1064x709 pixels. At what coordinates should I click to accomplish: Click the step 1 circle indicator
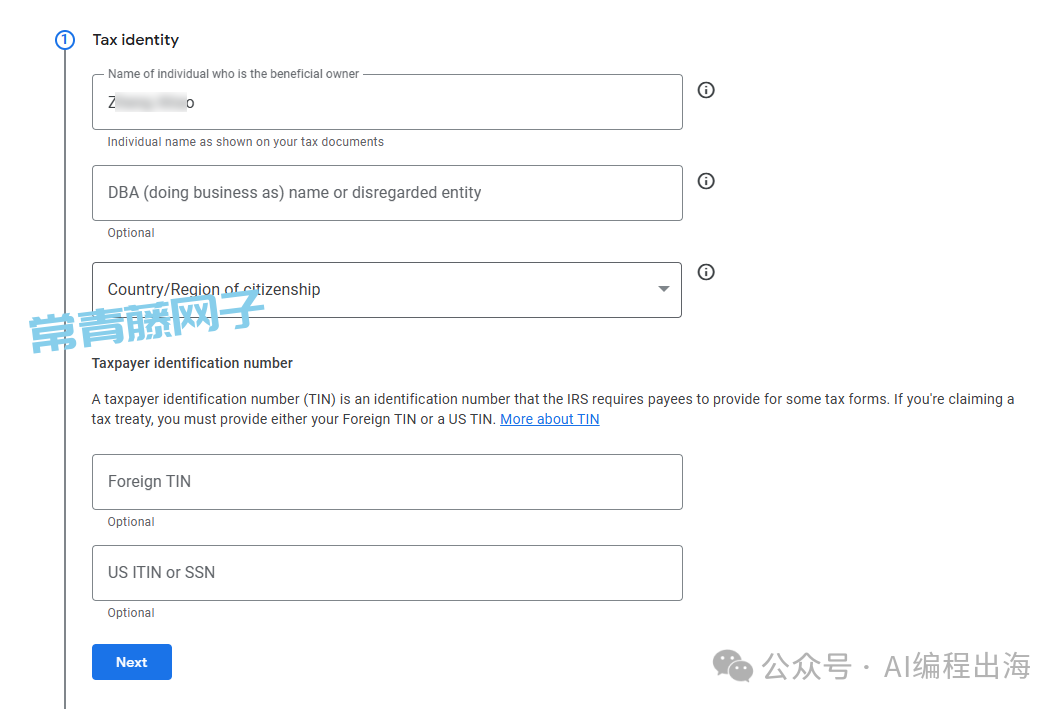[x=65, y=40]
